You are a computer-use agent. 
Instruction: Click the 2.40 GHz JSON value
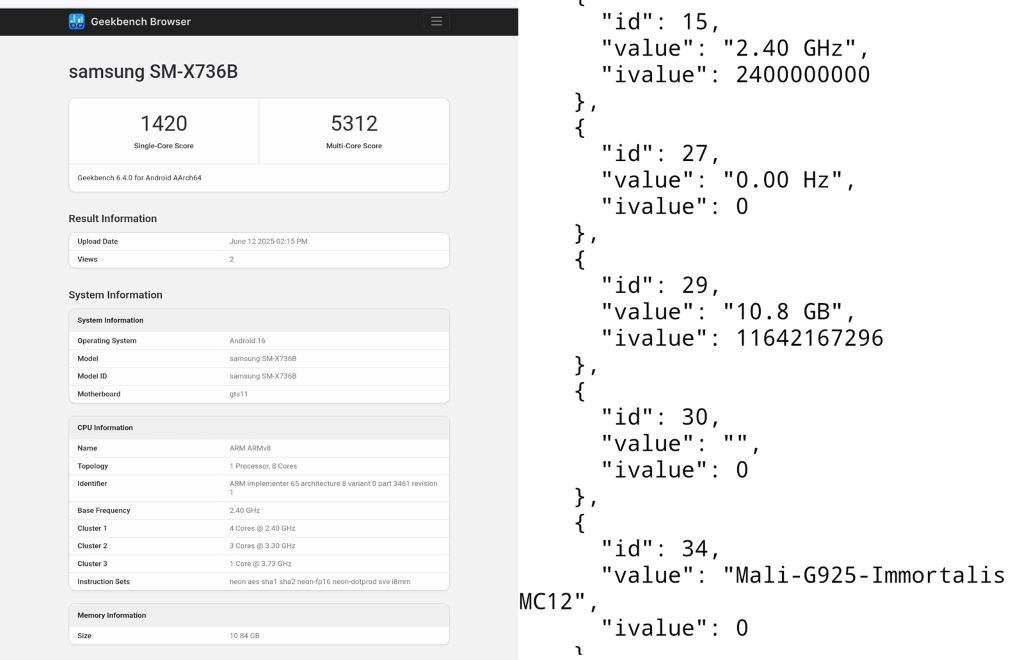pyautogui.click(x=790, y=48)
